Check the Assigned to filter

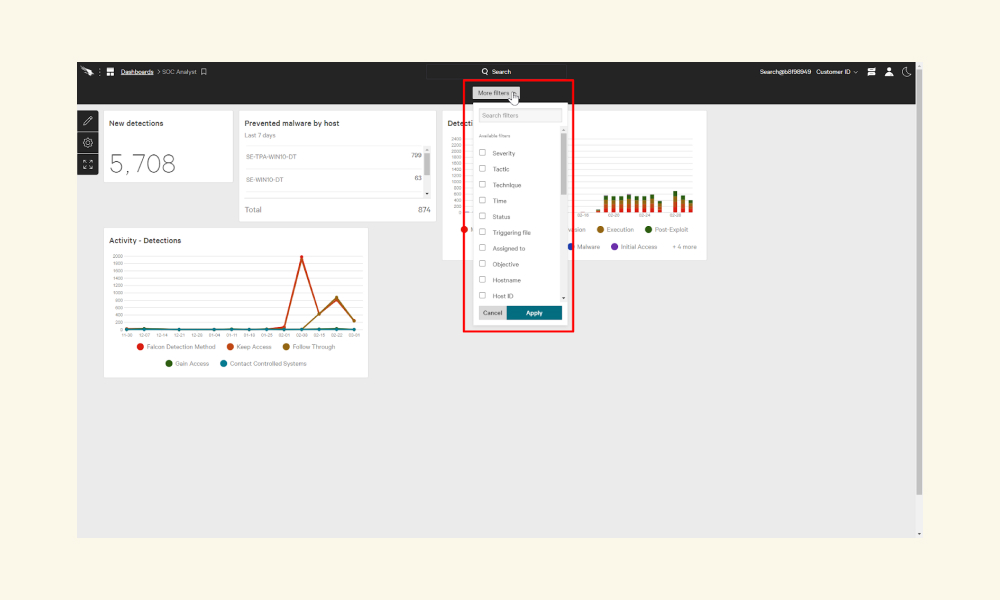click(483, 247)
